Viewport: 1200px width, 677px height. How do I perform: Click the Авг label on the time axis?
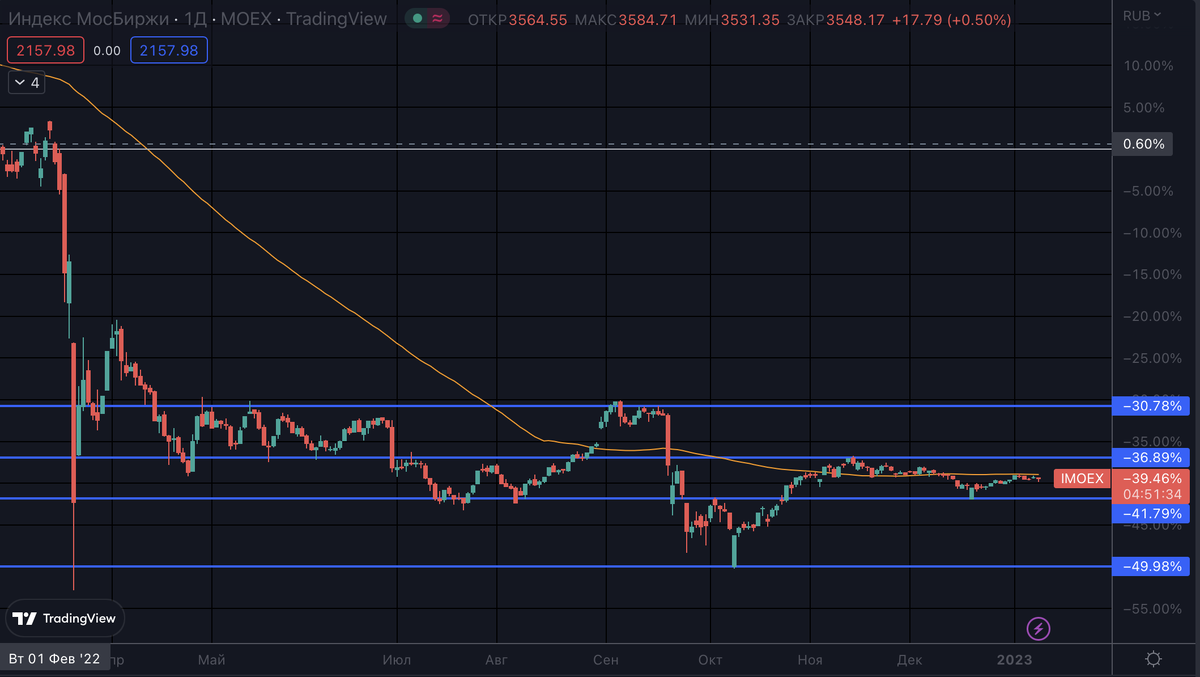click(496, 660)
